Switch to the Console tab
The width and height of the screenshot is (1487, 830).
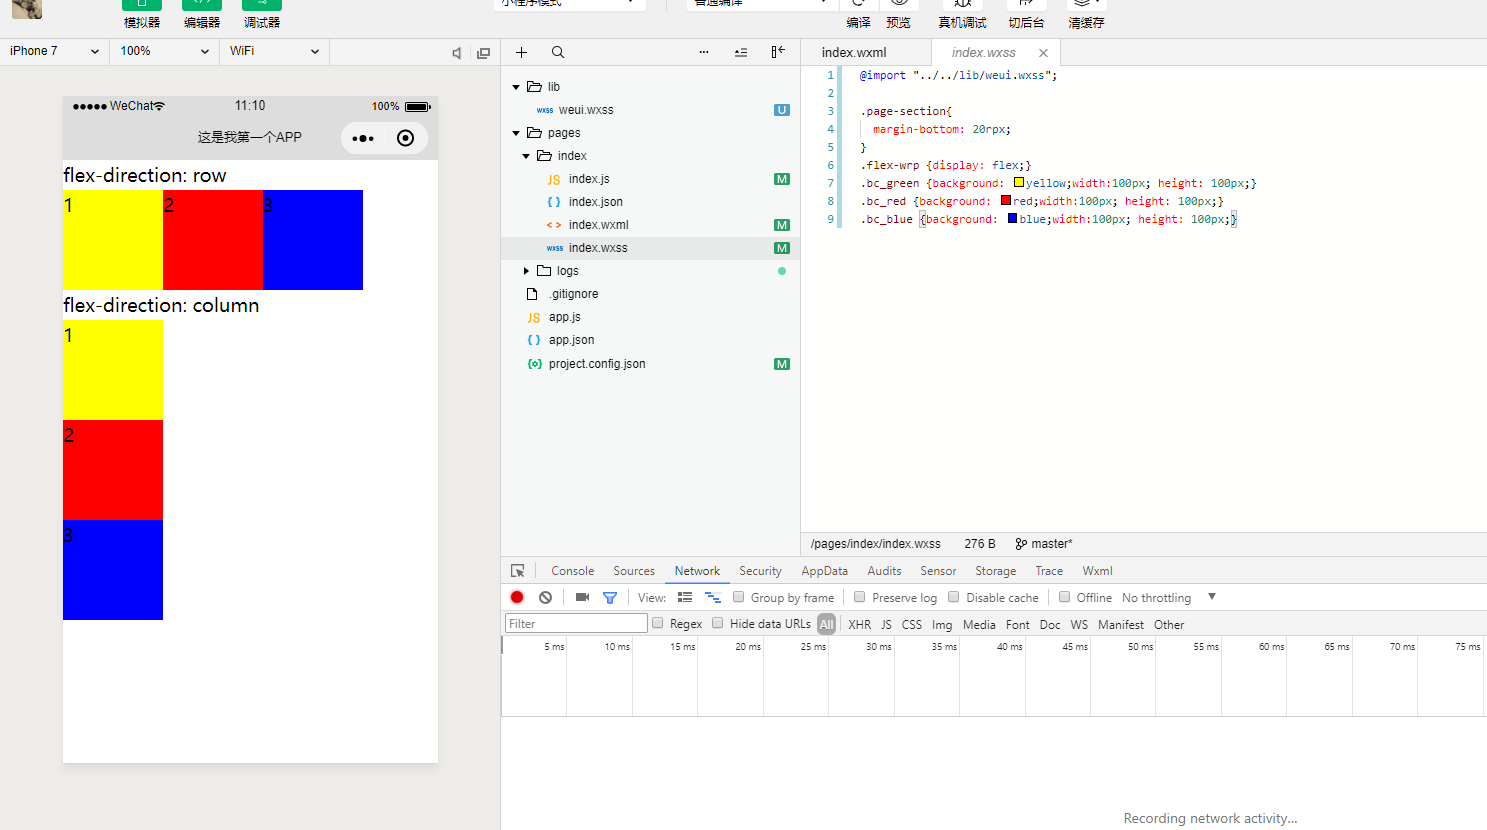point(572,571)
